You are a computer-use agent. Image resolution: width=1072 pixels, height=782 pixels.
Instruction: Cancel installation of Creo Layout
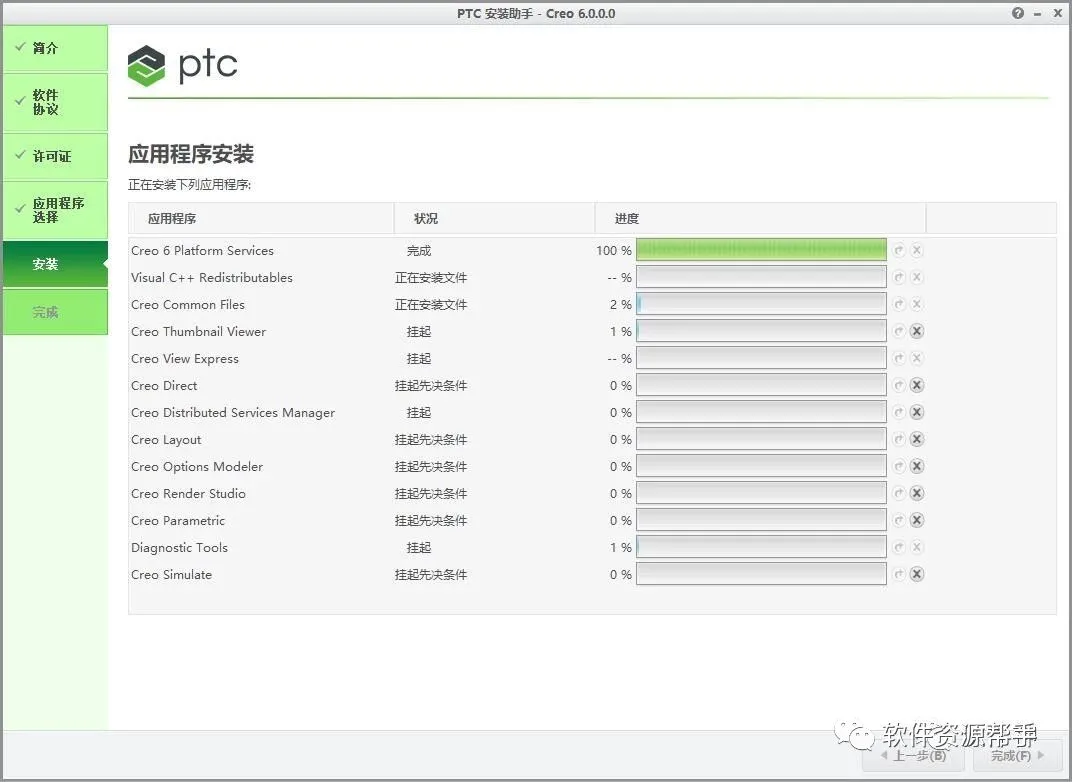(917, 440)
